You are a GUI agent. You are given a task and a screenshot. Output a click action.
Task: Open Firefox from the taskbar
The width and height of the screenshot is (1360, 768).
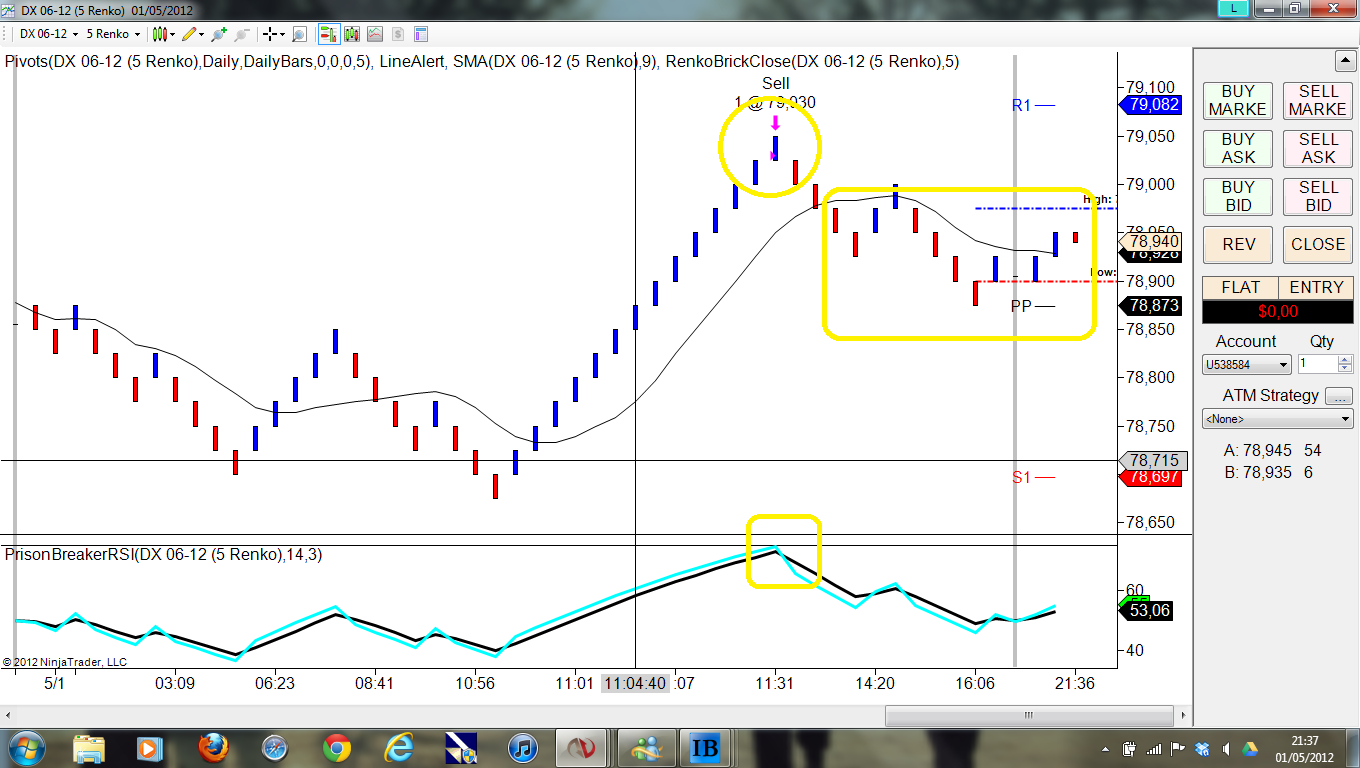(x=213, y=747)
